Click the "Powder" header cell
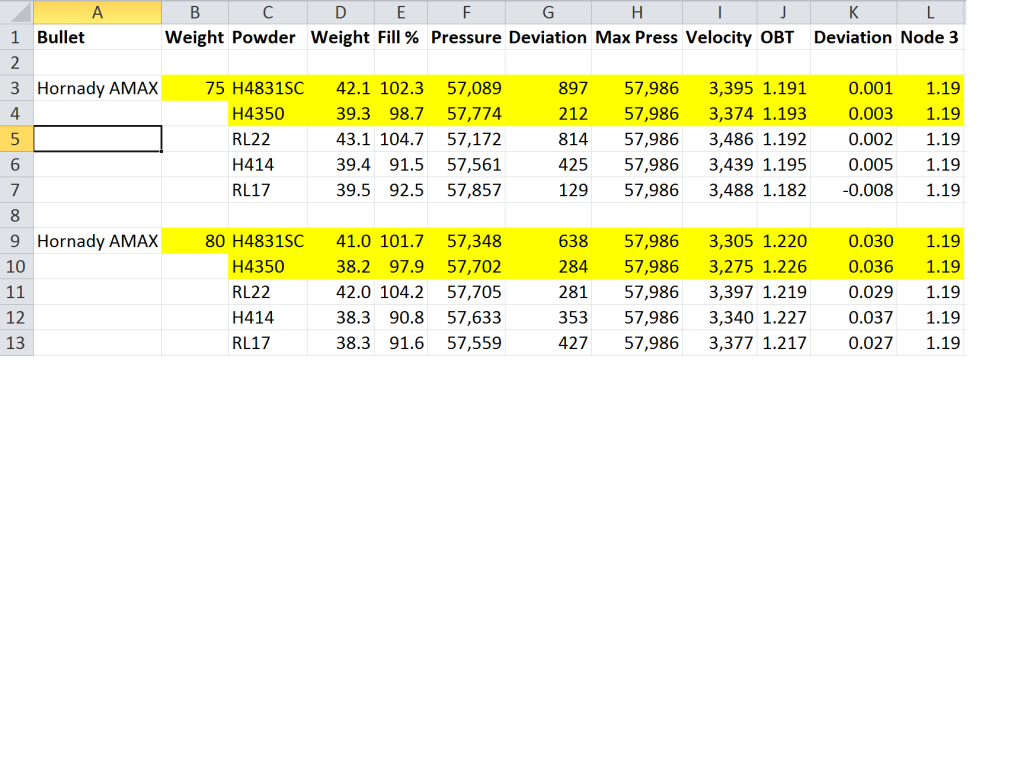The image size is (1024, 768). [268, 37]
